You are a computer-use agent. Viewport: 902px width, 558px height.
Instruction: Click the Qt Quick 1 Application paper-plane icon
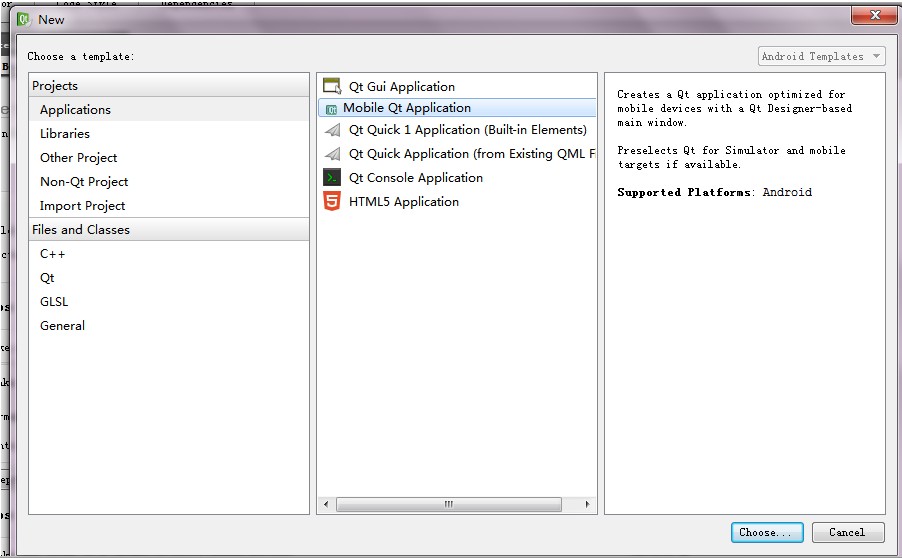point(332,130)
